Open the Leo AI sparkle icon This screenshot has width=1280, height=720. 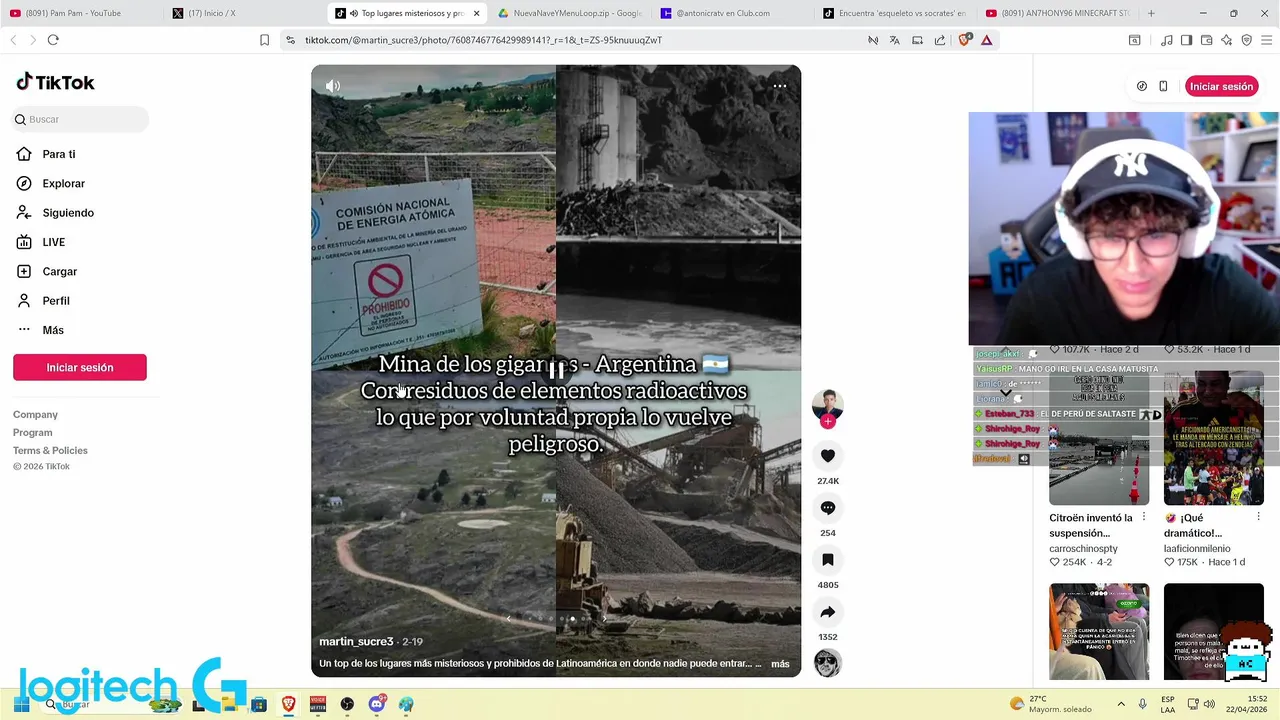point(1226,40)
